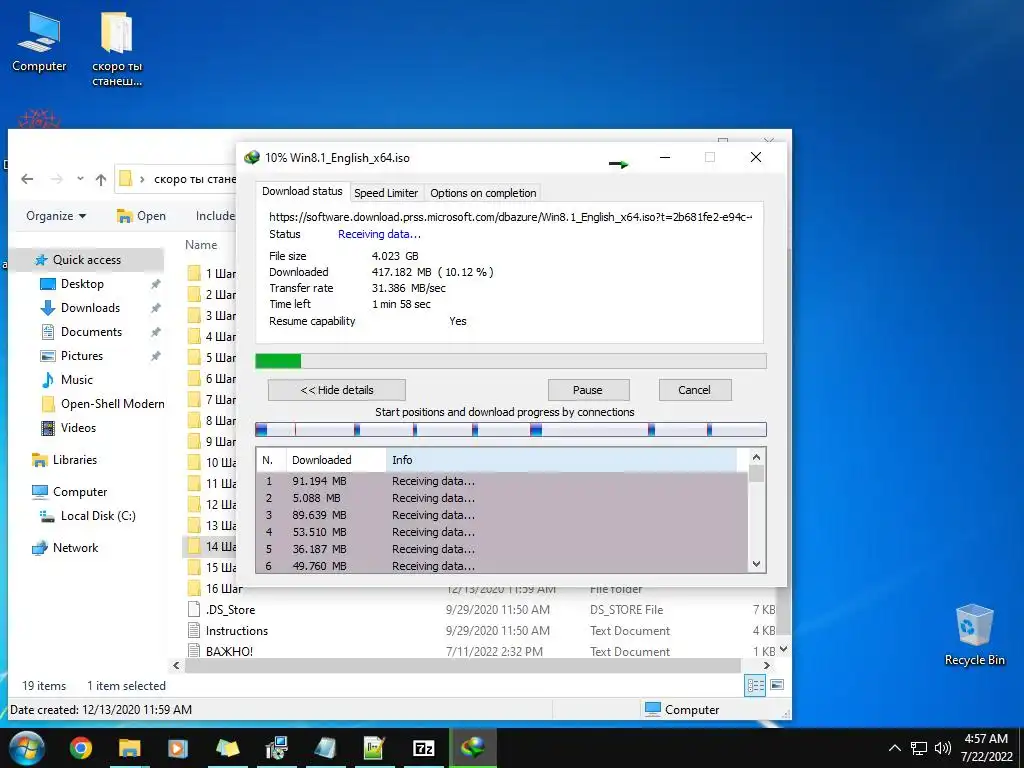1024x768 pixels.
Task: Open recent locations dropdown in Explorer
Action: click(80, 179)
